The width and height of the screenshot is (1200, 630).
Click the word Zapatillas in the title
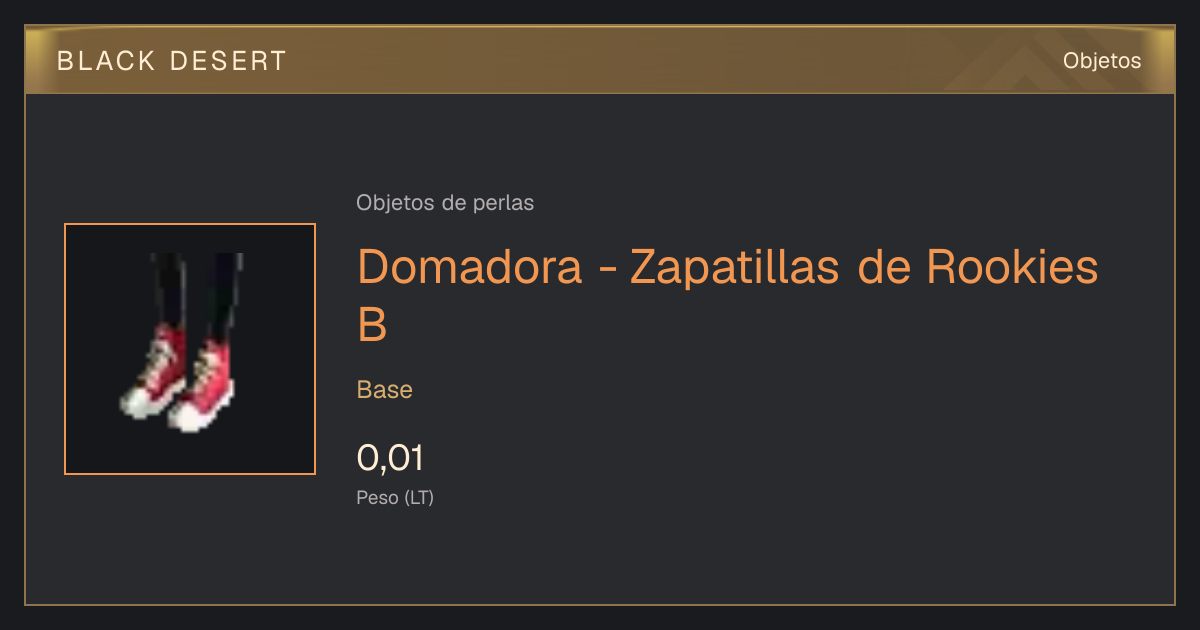coord(737,266)
